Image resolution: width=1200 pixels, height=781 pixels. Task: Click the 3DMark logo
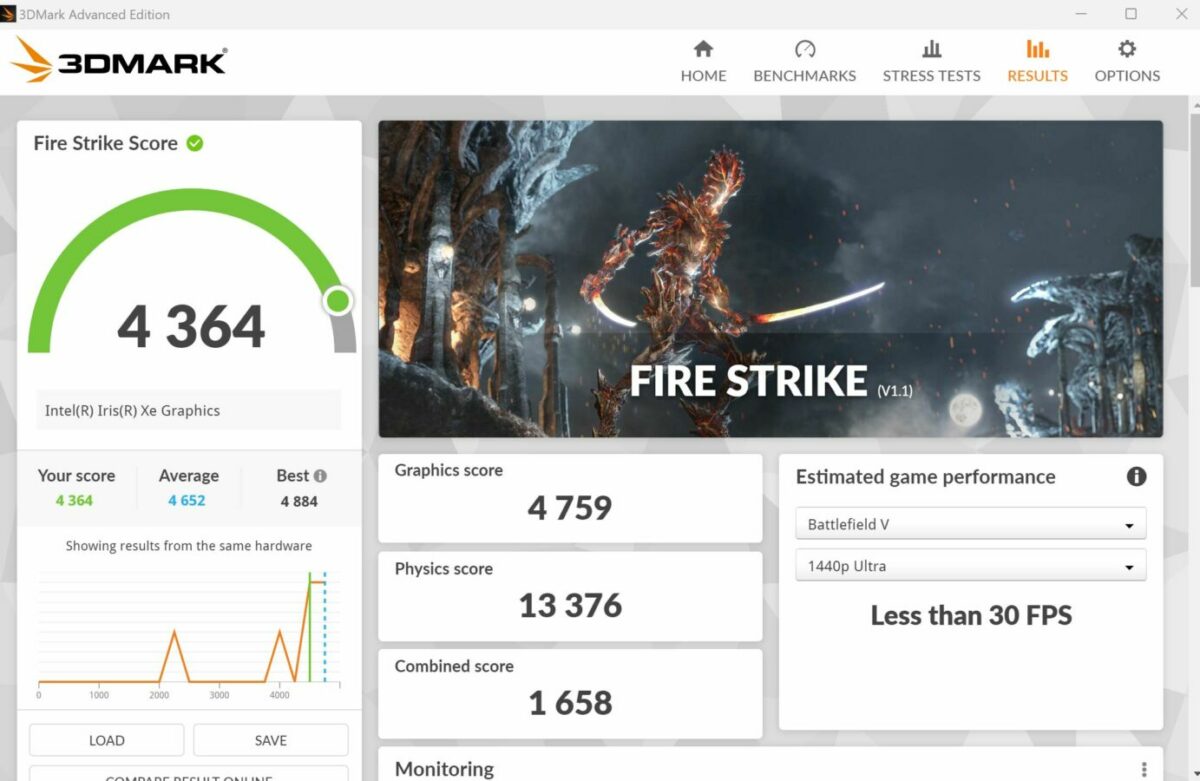pyautogui.click(x=118, y=61)
